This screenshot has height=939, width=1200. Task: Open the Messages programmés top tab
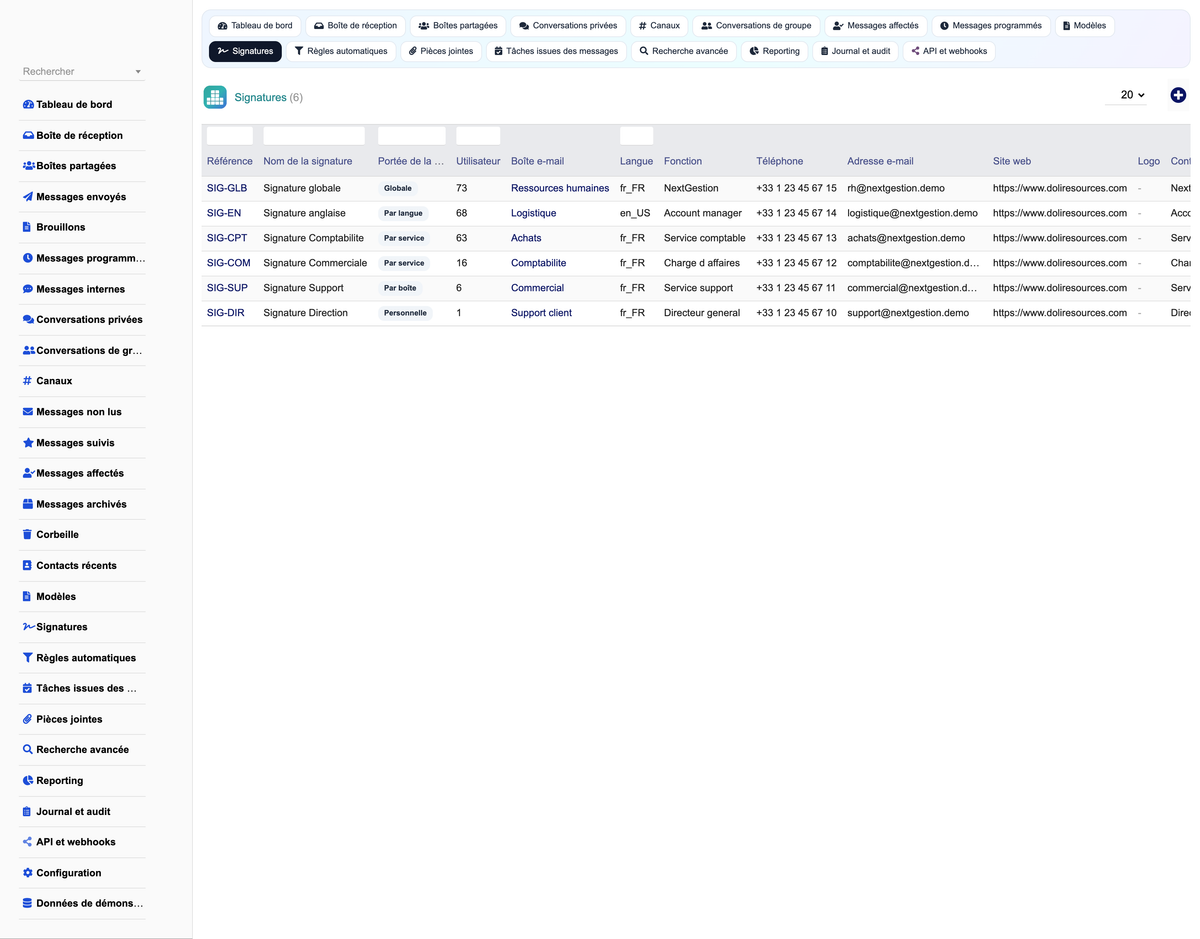(x=990, y=26)
